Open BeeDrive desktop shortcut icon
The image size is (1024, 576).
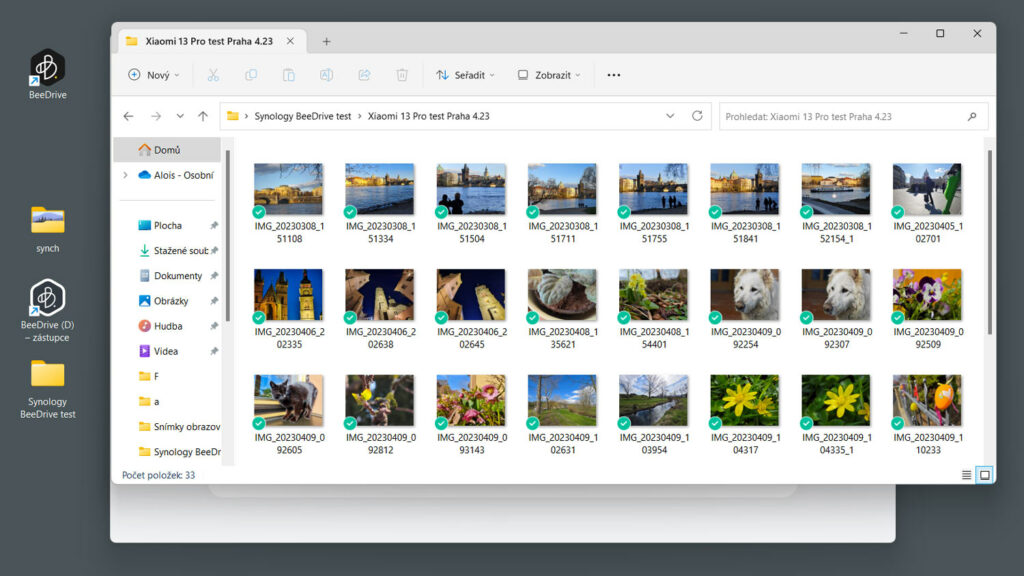point(47,69)
